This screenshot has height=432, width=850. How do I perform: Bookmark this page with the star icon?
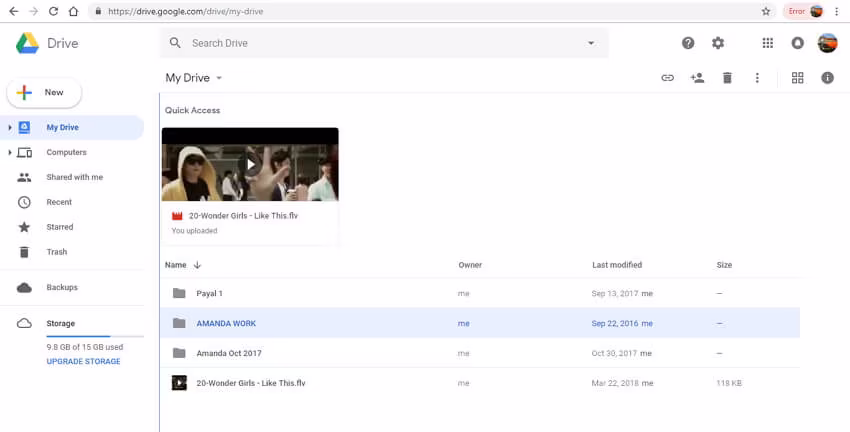click(x=766, y=12)
